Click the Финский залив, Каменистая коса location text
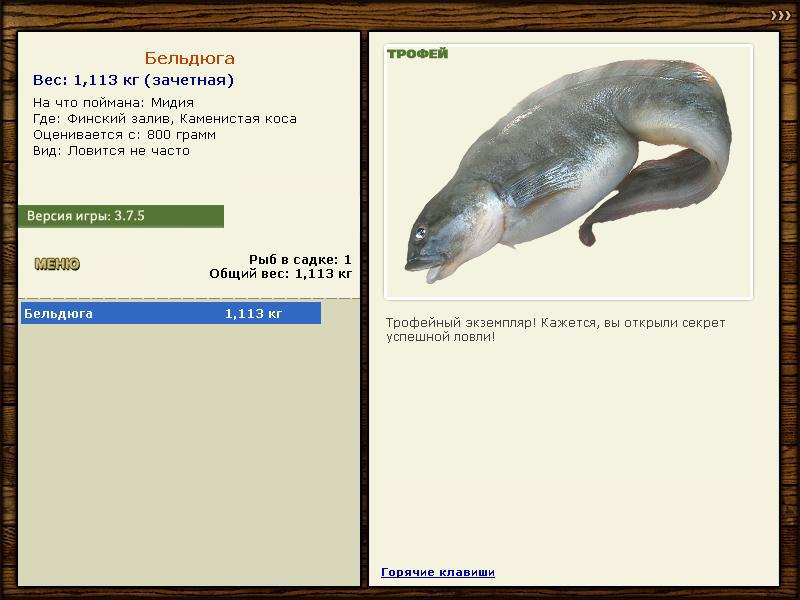 coord(182,119)
